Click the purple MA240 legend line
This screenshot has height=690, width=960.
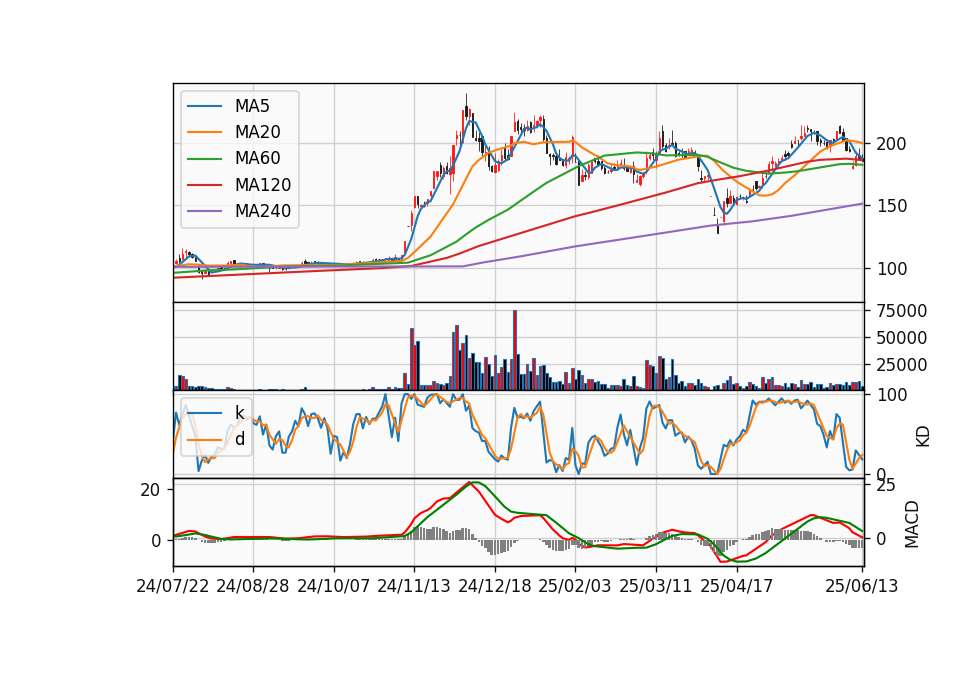[x=204, y=211]
